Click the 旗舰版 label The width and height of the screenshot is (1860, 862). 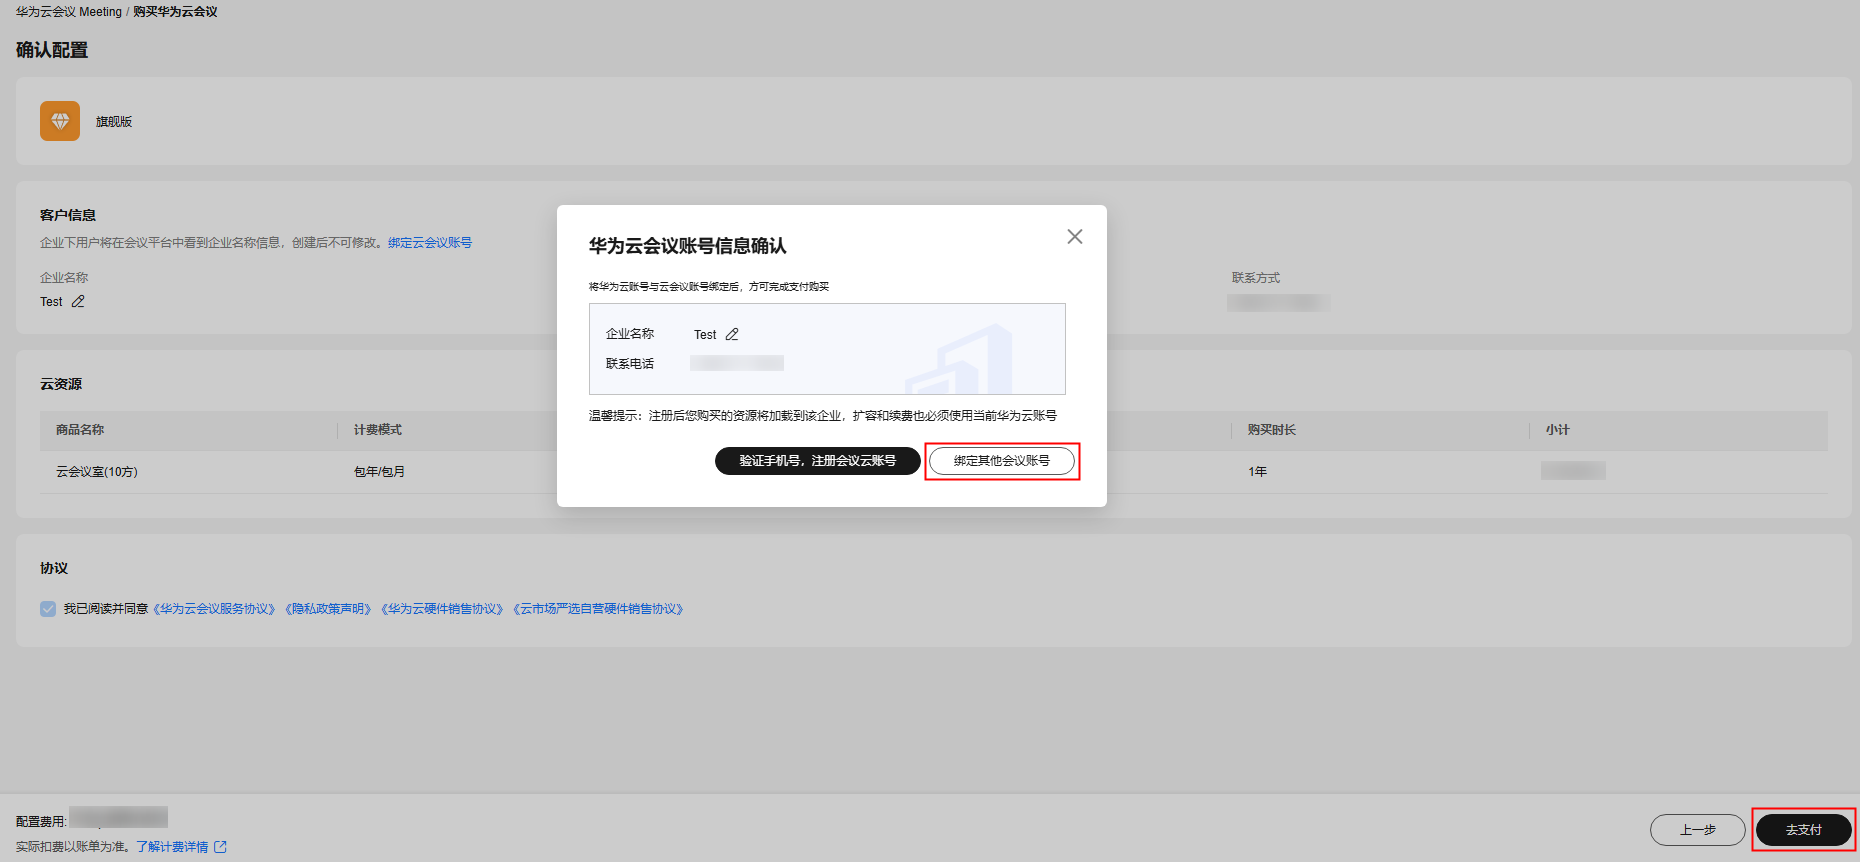[114, 122]
